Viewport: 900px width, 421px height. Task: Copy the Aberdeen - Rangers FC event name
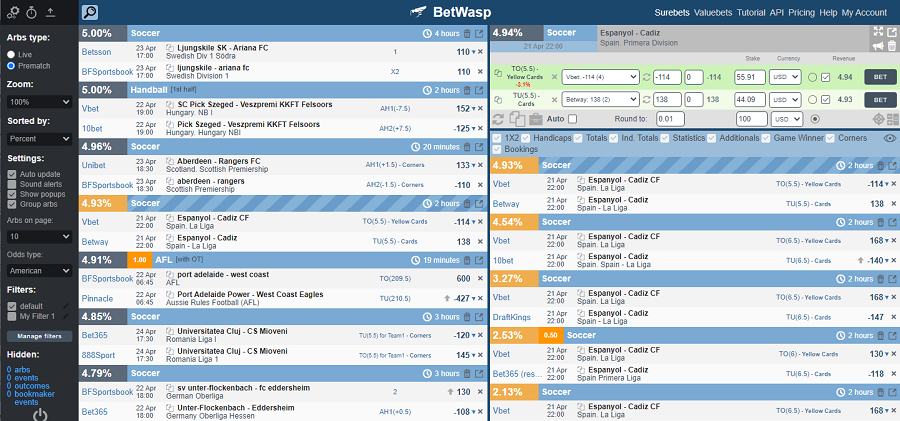(x=170, y=162)
